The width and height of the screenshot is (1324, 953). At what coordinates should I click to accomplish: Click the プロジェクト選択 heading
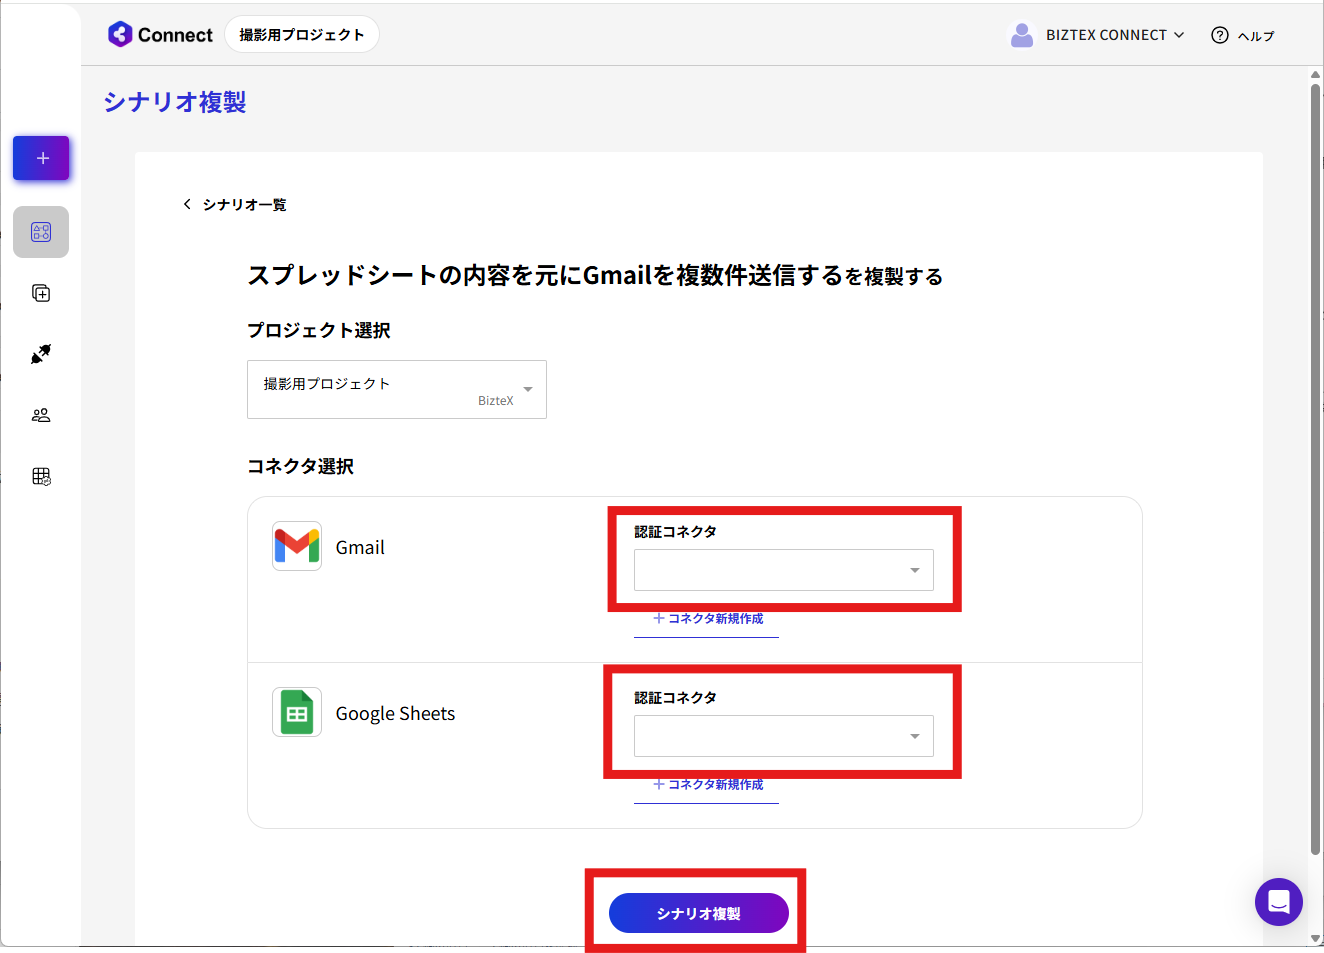[x=319, y=331]
